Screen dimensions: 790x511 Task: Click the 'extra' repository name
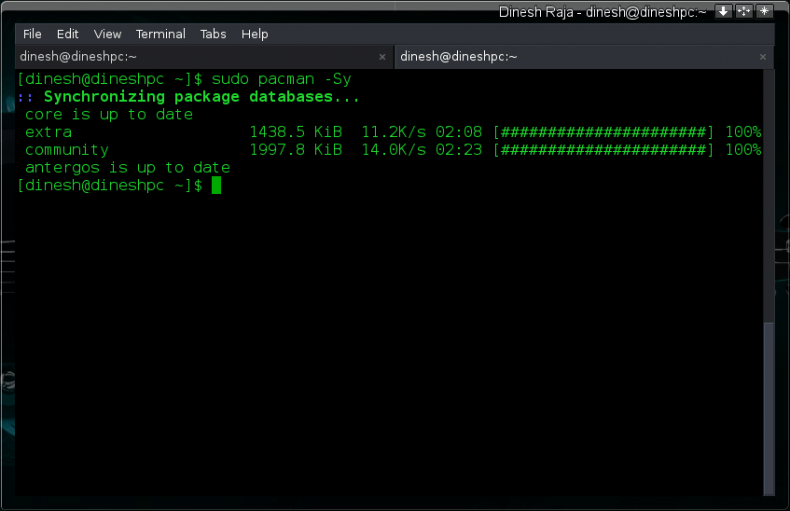48,132
